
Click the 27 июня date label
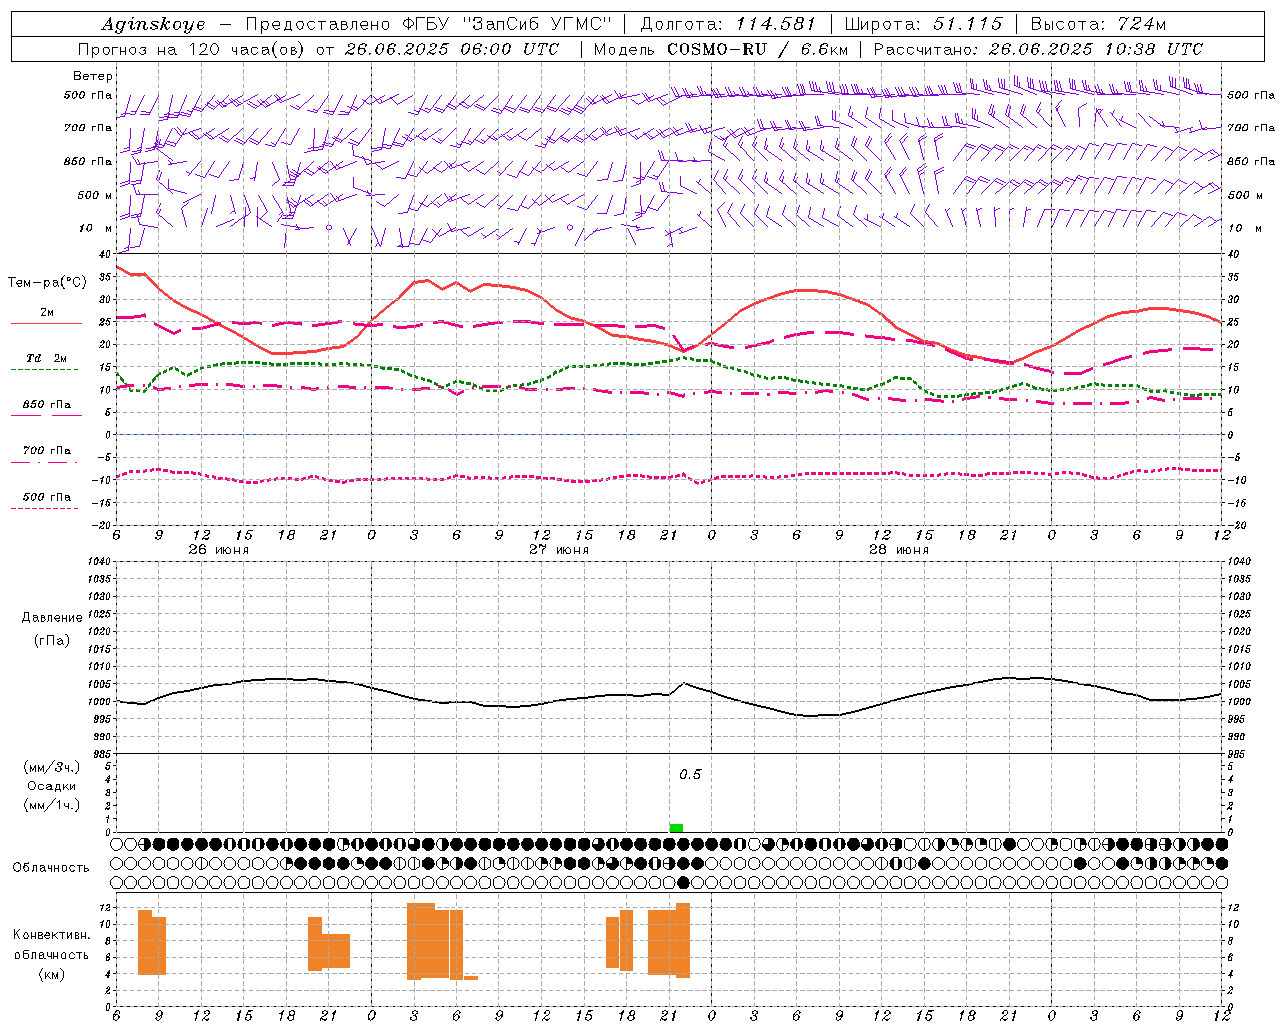(559, 550)
